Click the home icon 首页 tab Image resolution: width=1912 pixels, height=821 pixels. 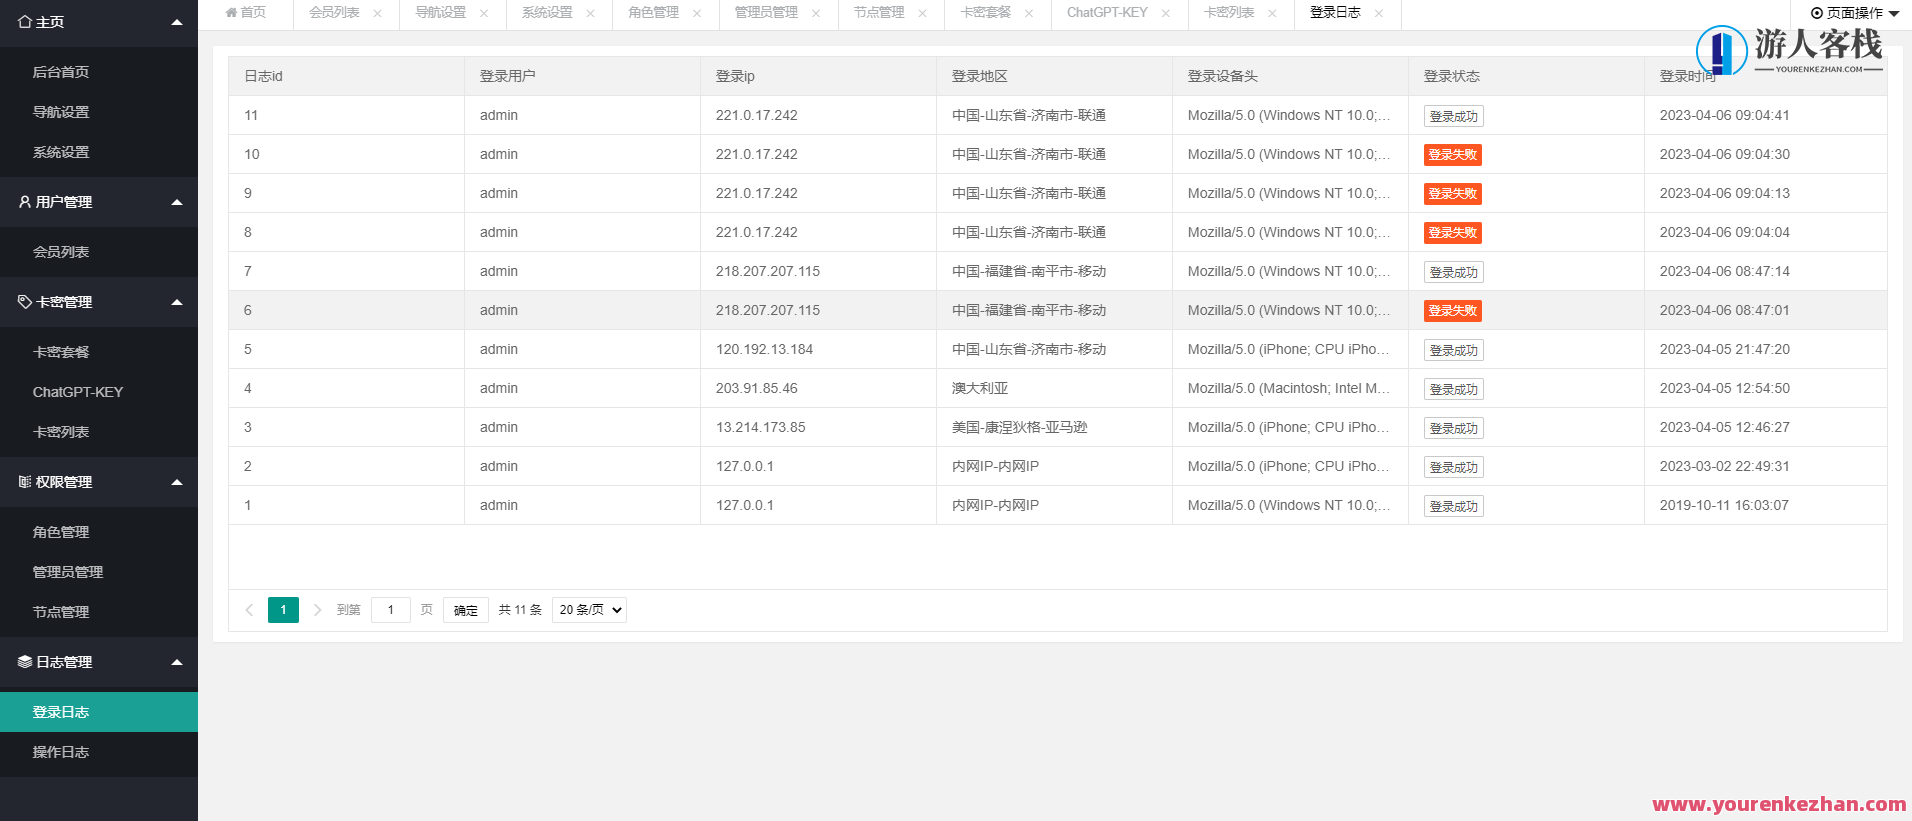(x=246, y=13)
